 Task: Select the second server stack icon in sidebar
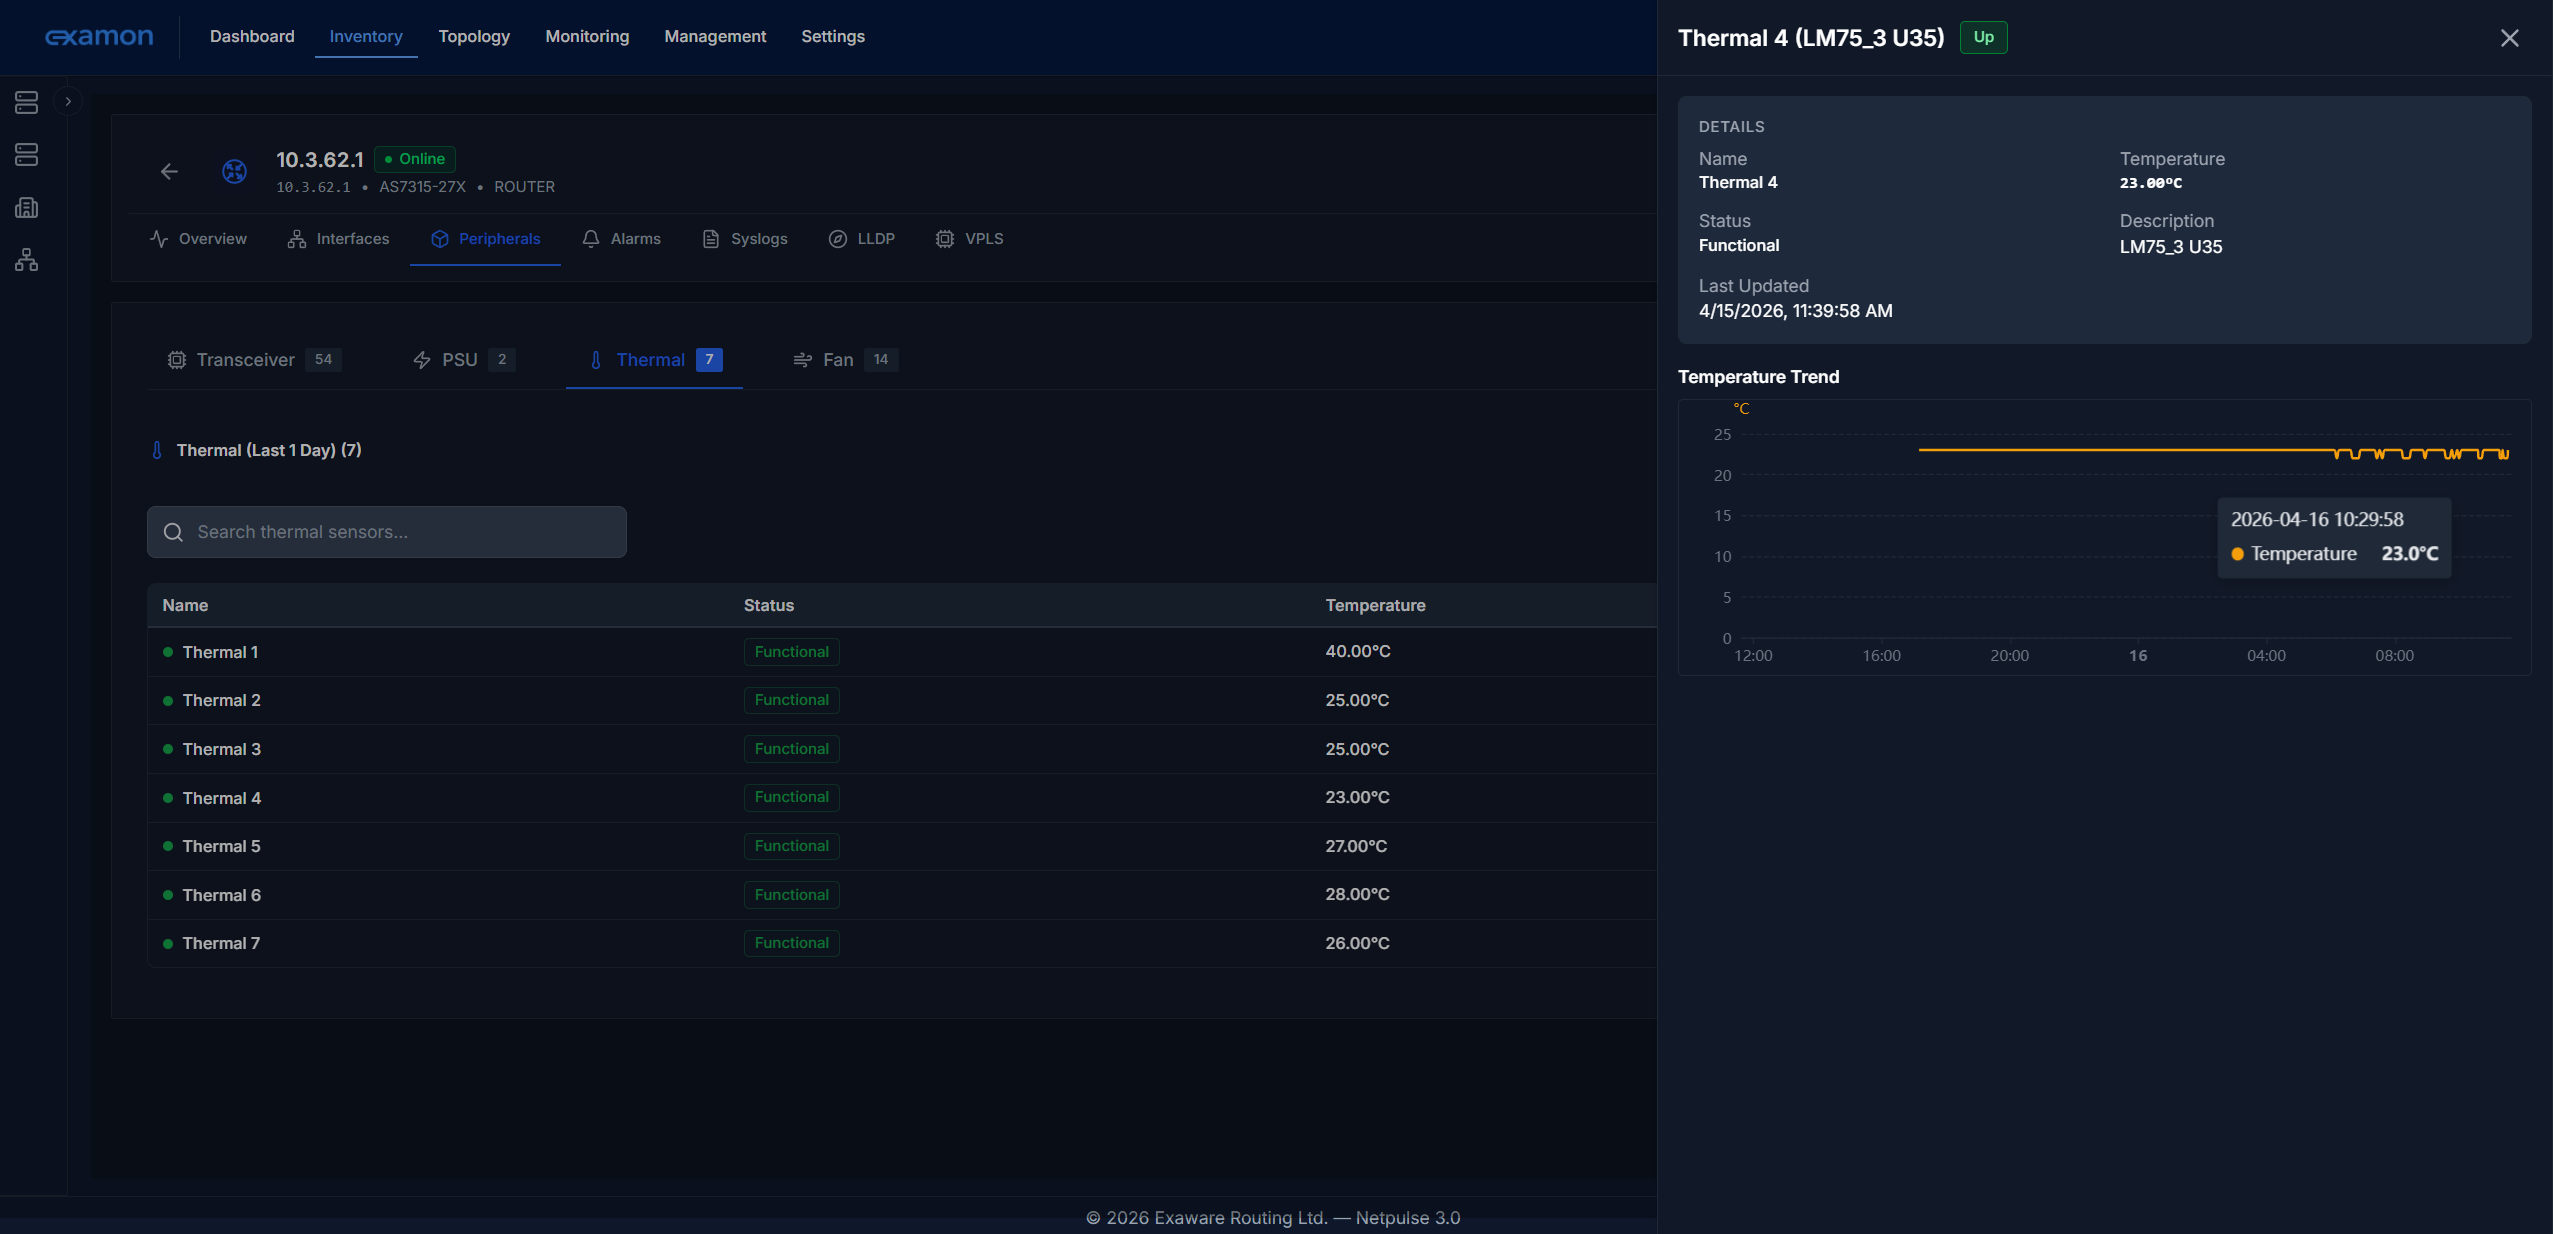pyautogui.click(x=26, y=154)
